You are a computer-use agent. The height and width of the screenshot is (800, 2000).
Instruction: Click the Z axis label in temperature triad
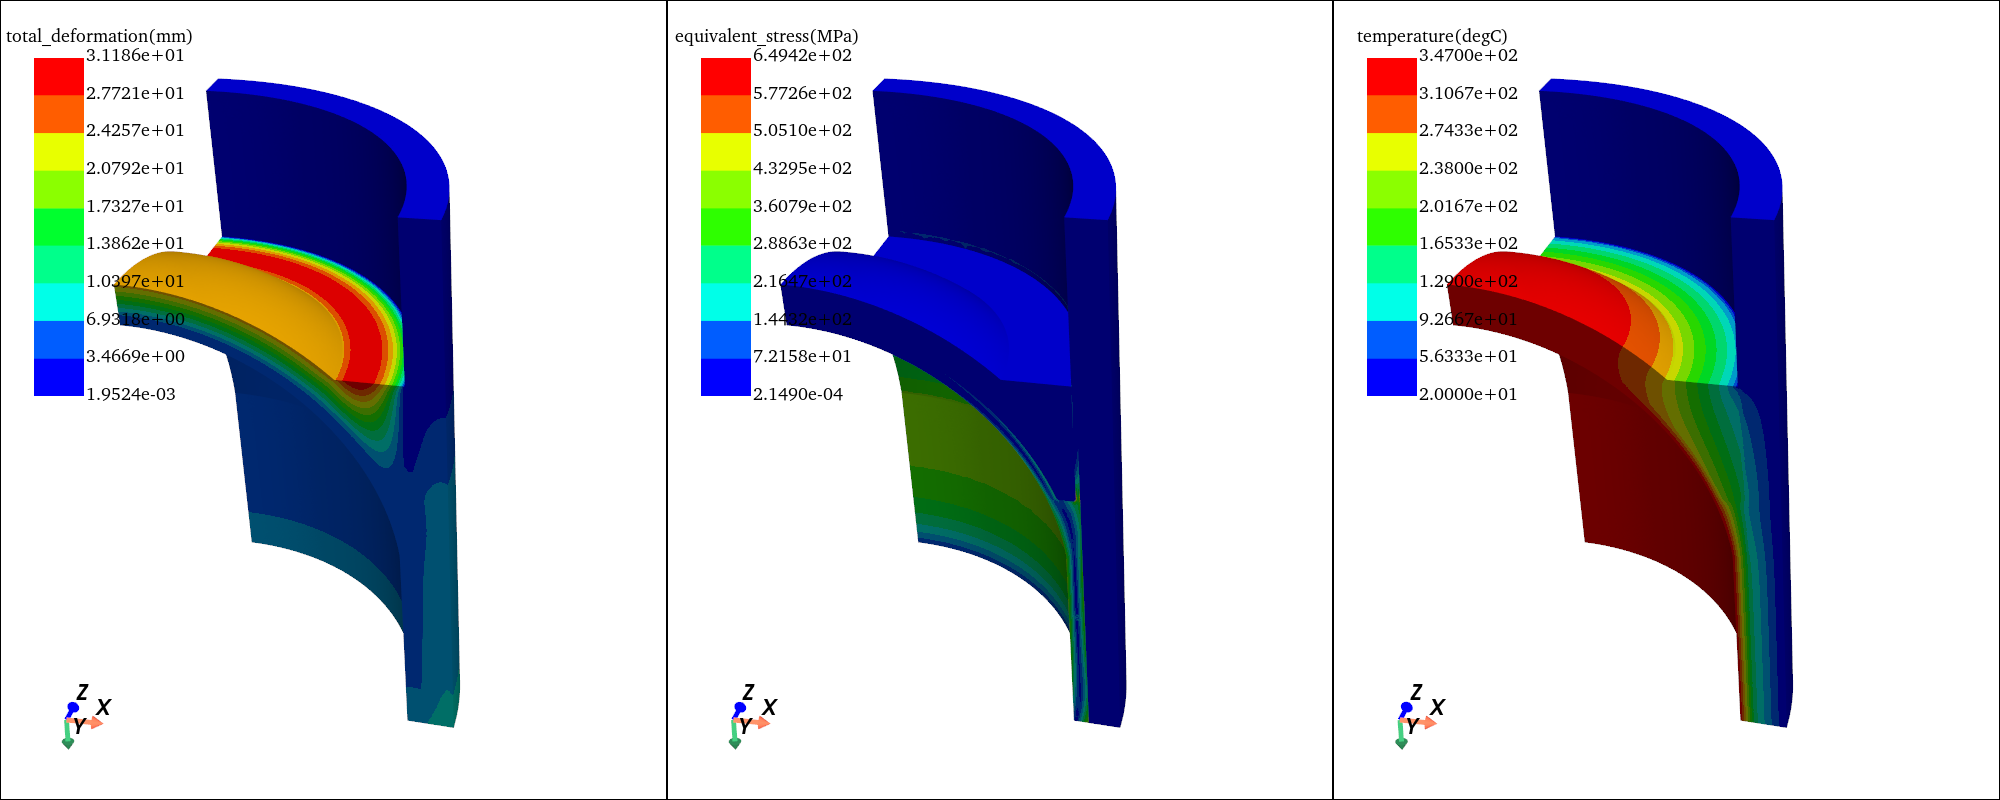pyautogui.click(x=1416, y=692)
